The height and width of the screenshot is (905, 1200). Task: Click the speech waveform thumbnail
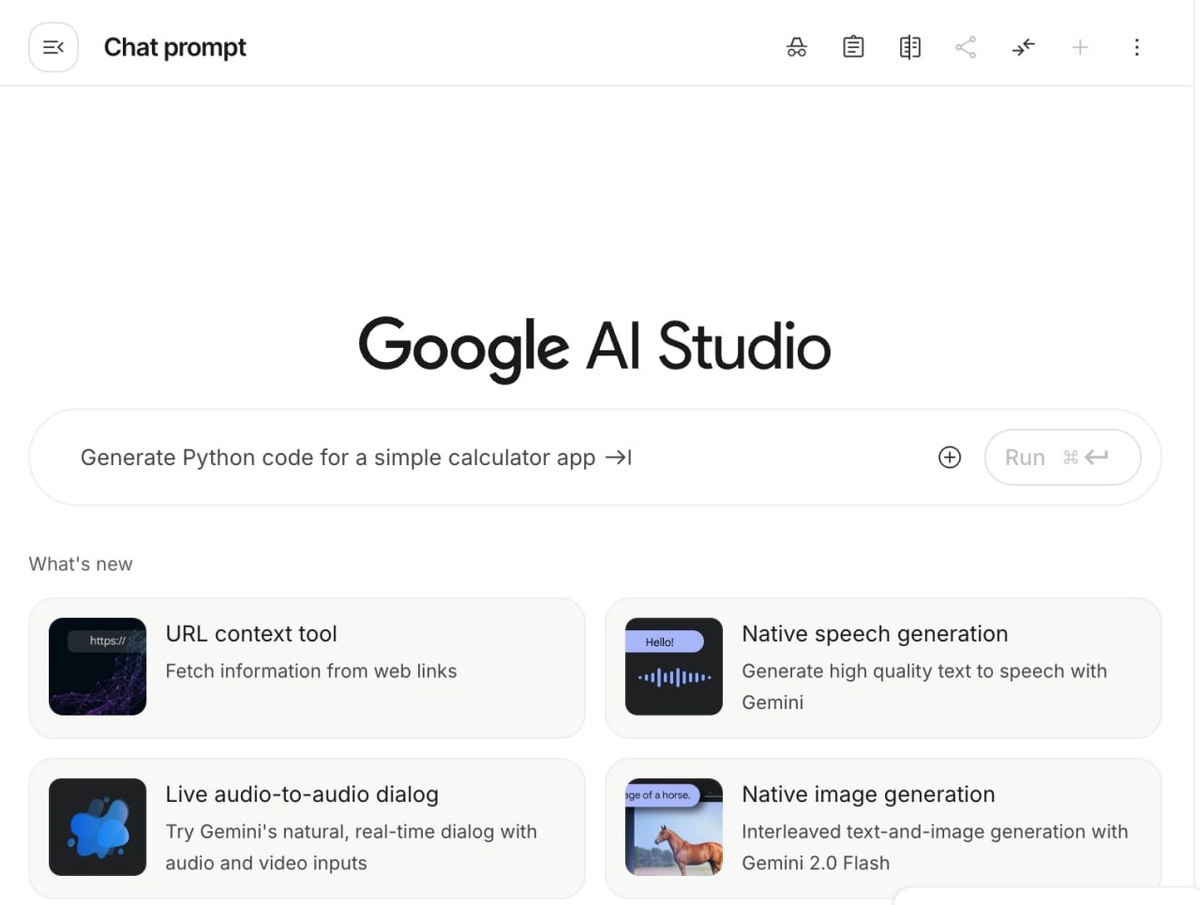coord(674,666)
